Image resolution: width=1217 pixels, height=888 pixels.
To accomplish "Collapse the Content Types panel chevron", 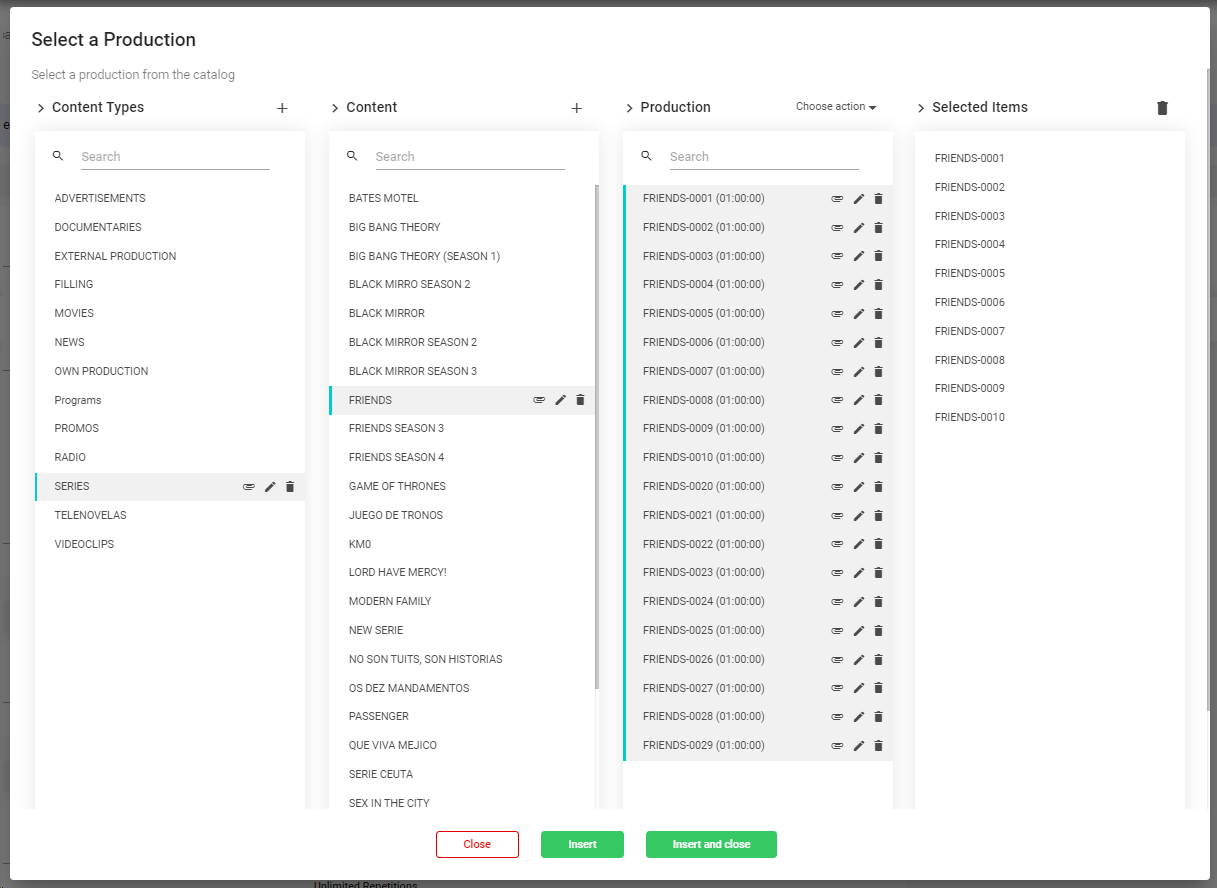I will coord(41,108).
